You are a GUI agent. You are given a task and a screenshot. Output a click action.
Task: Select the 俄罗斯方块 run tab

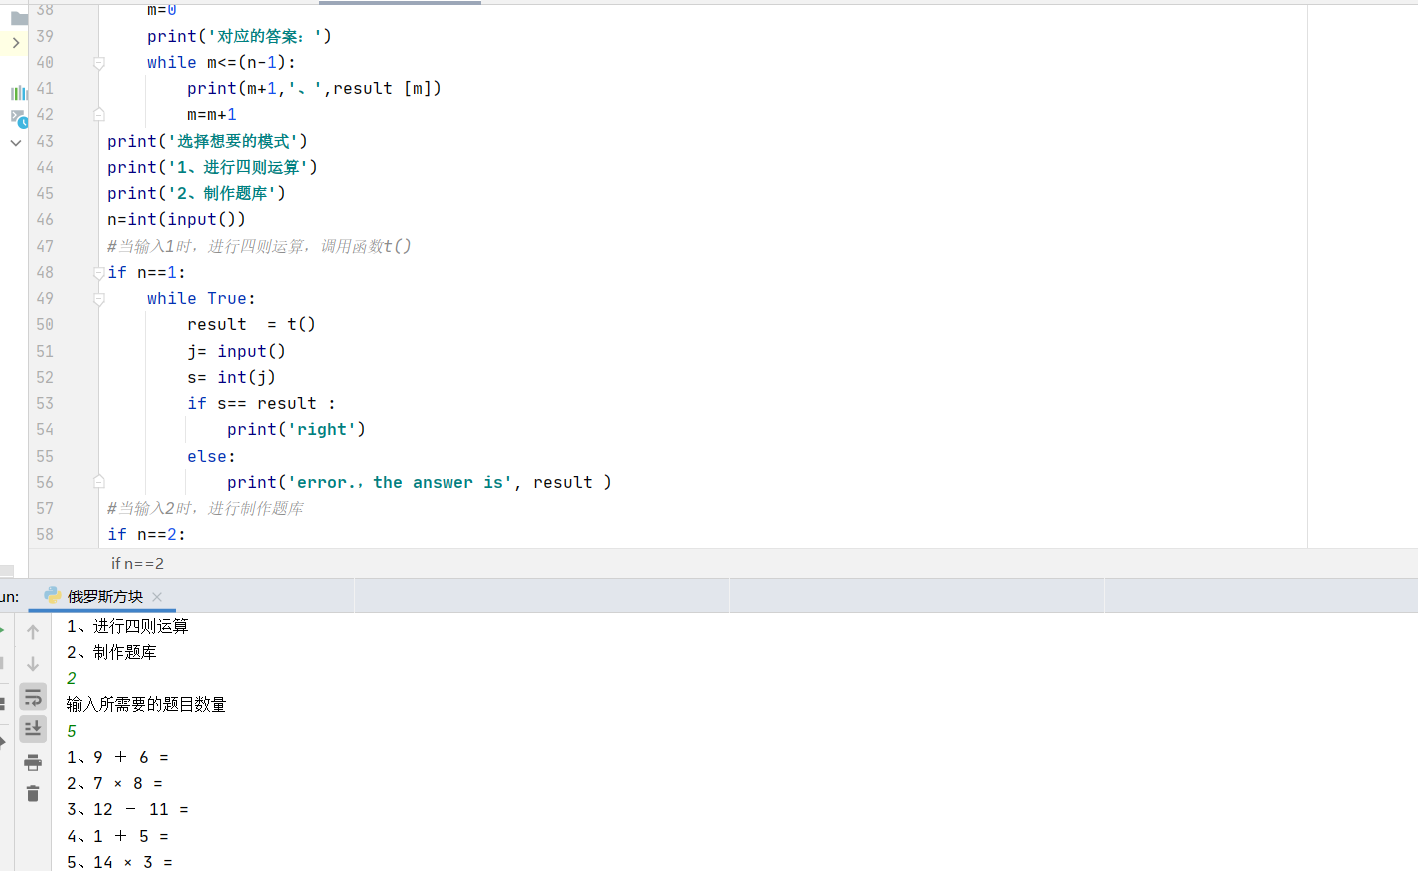tap(105, 597)
